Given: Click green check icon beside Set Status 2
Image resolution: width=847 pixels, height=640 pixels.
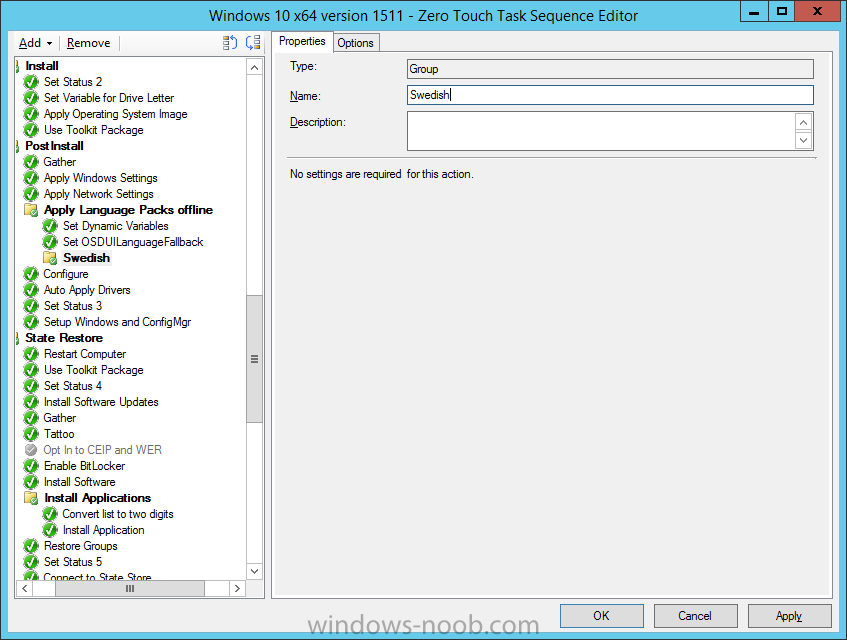Looking at the screenshot, I should tap(31, 82).
